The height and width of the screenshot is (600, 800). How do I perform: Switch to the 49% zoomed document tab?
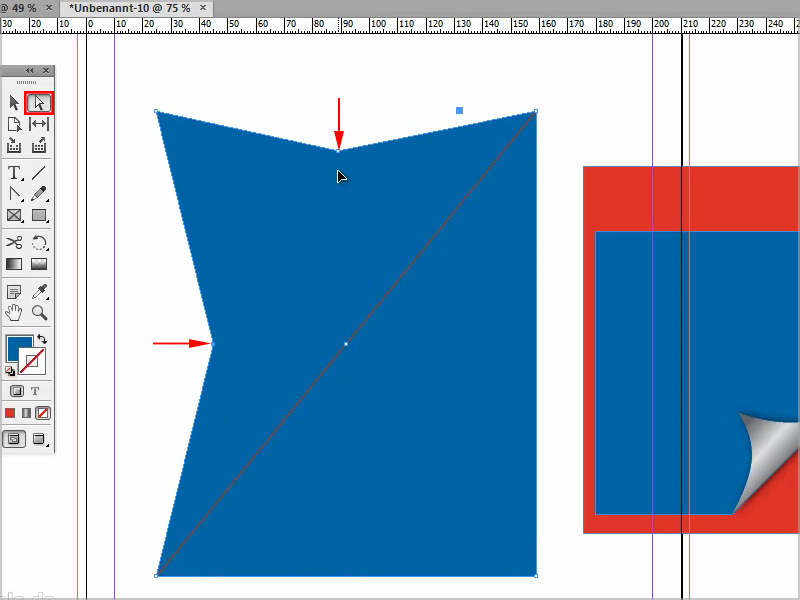pyautogui.click(x=20, y=6)
